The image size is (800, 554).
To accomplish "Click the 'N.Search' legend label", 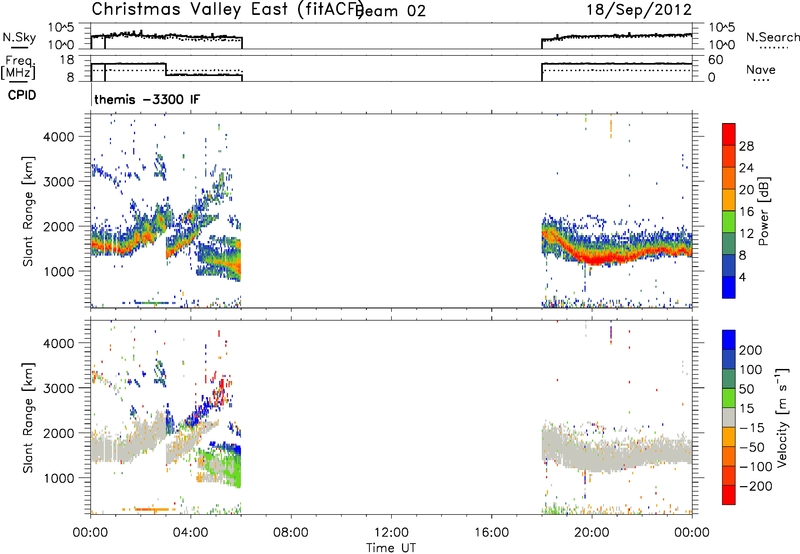I will pyautogui.click(x=772, y=37).
